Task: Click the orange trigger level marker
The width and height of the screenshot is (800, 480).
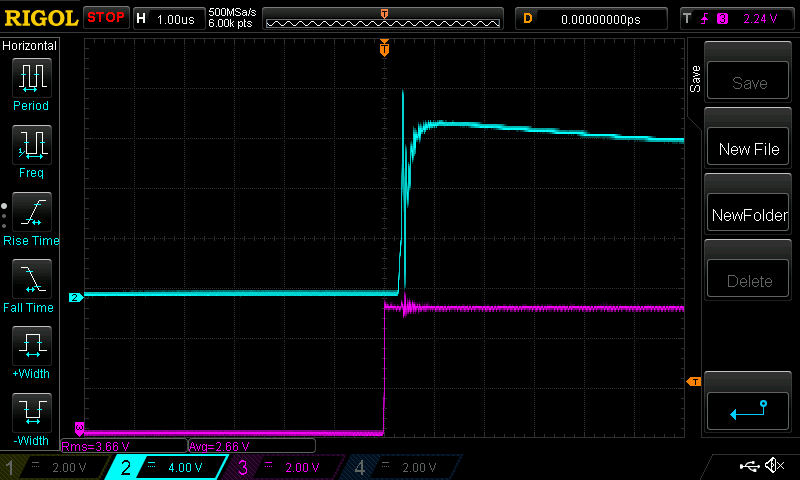Action: [692, 381]
